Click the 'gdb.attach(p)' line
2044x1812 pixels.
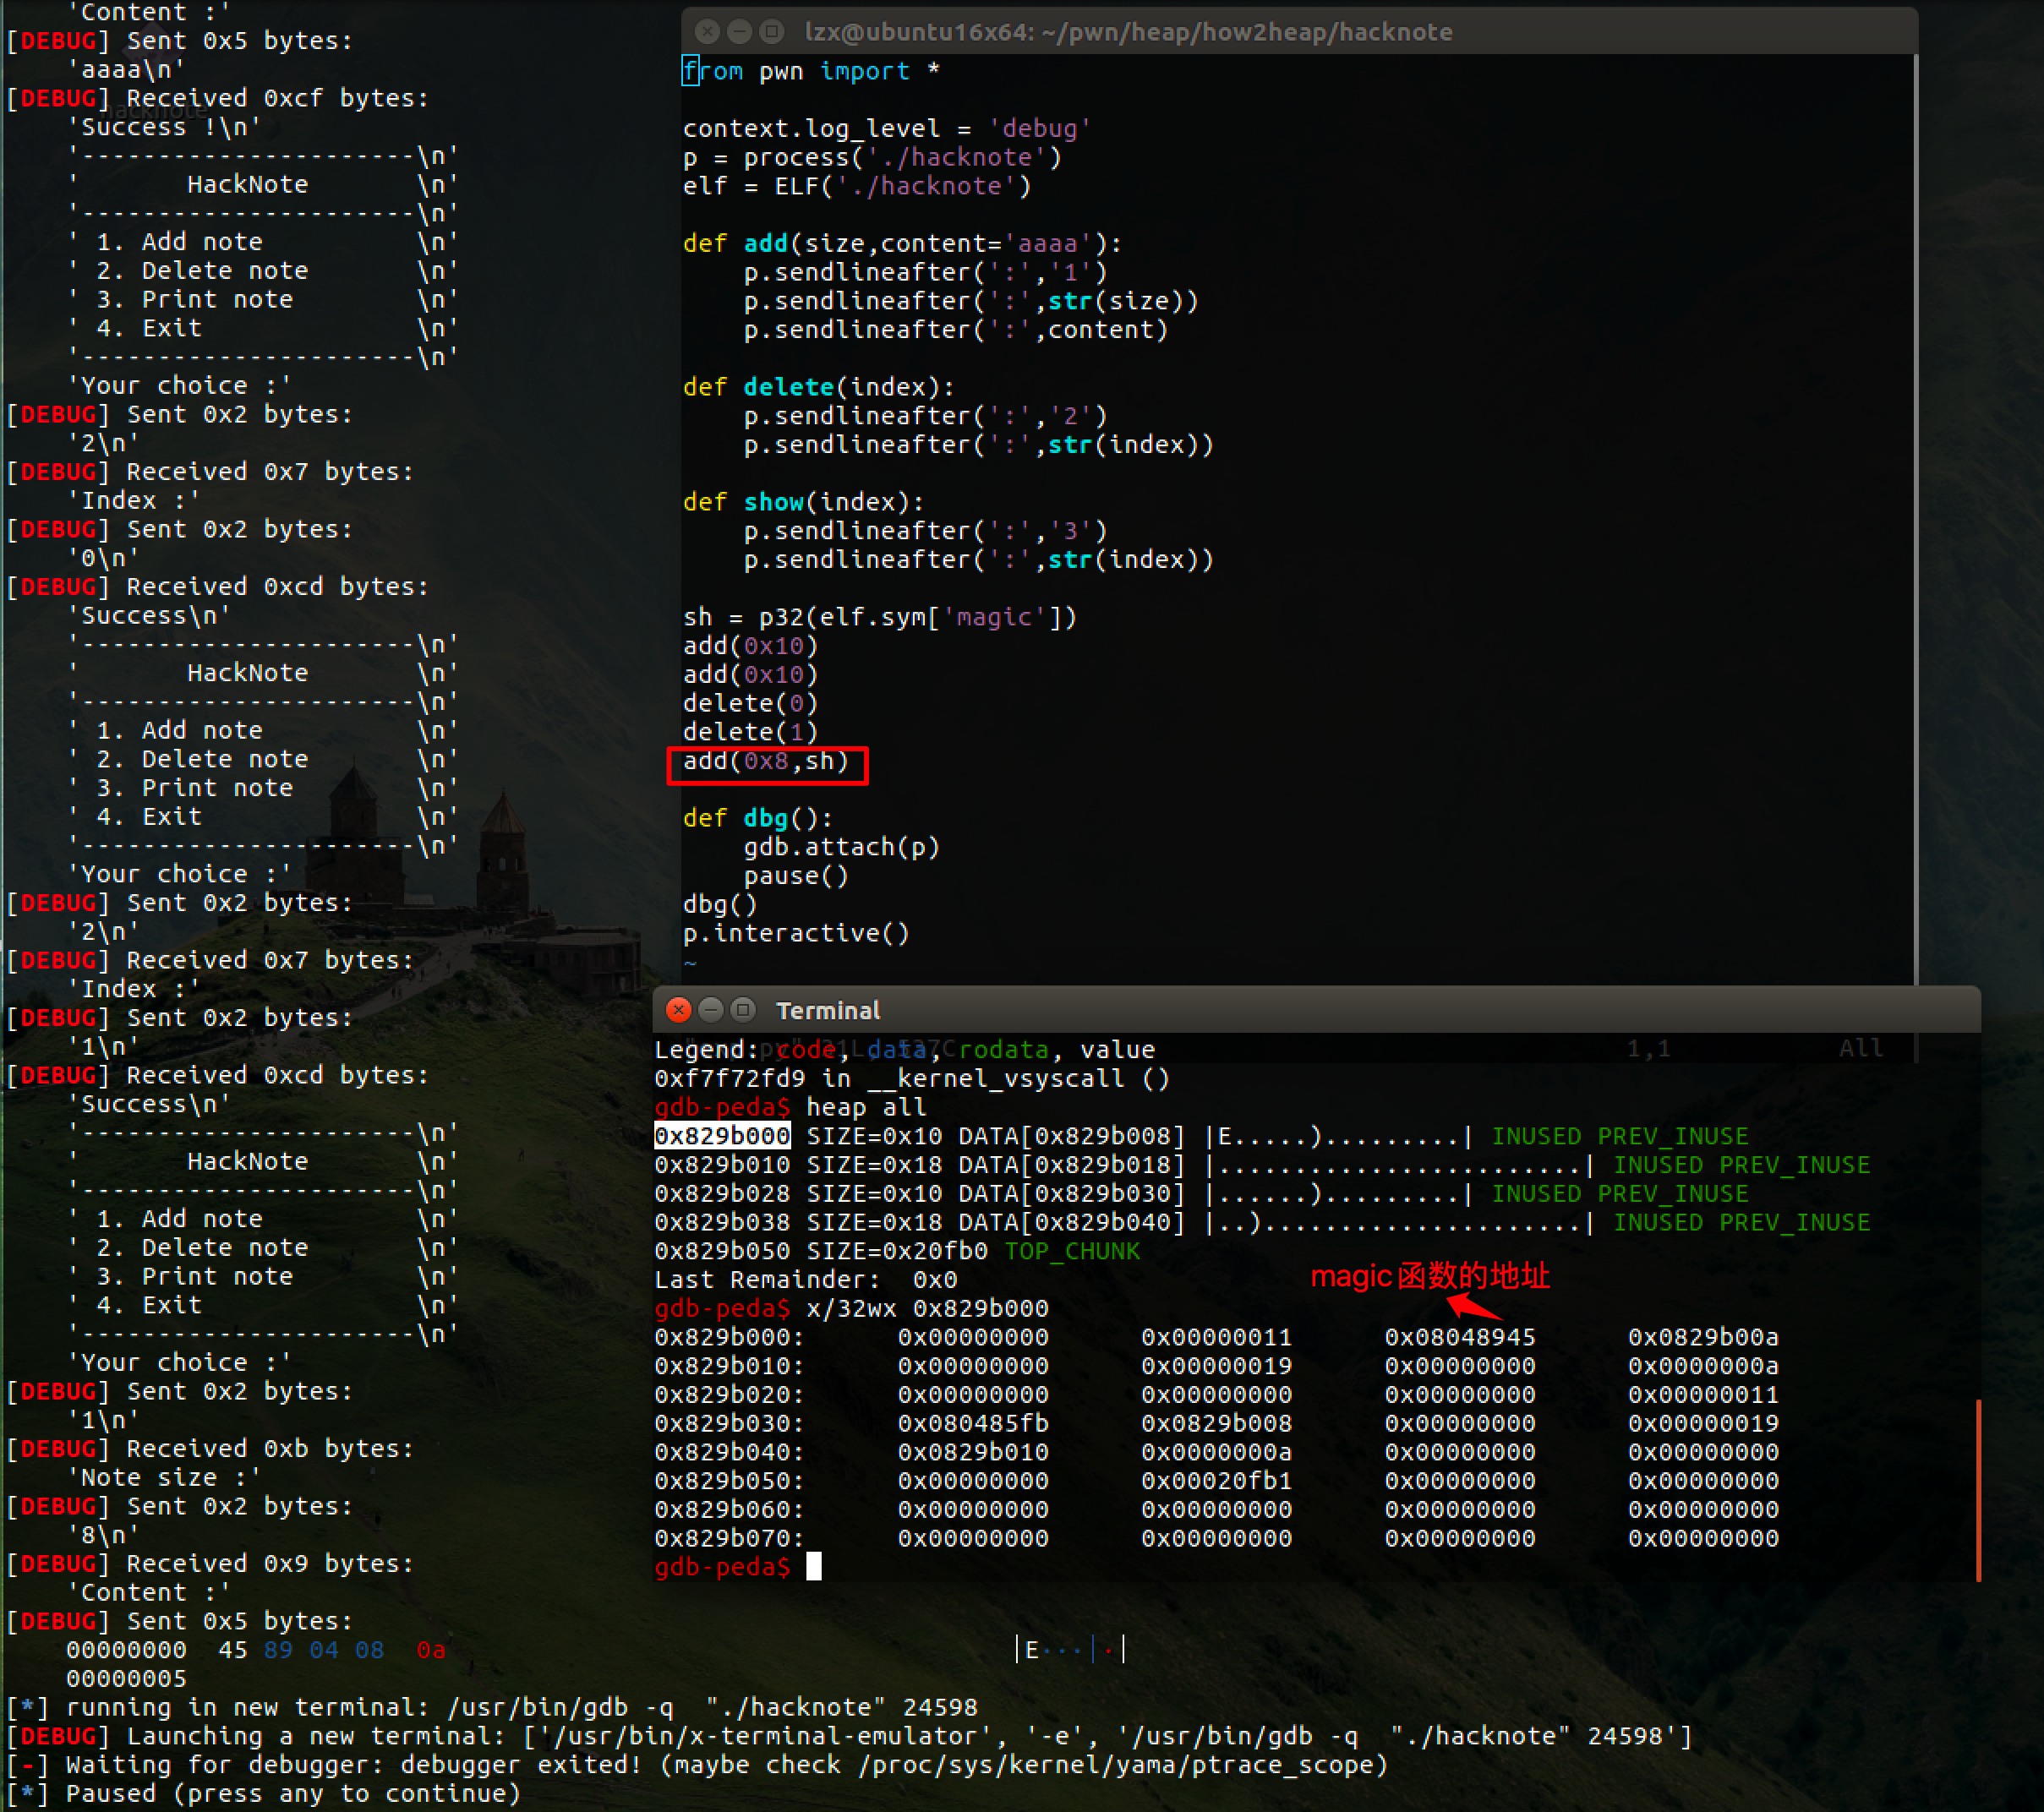(841, 847)
